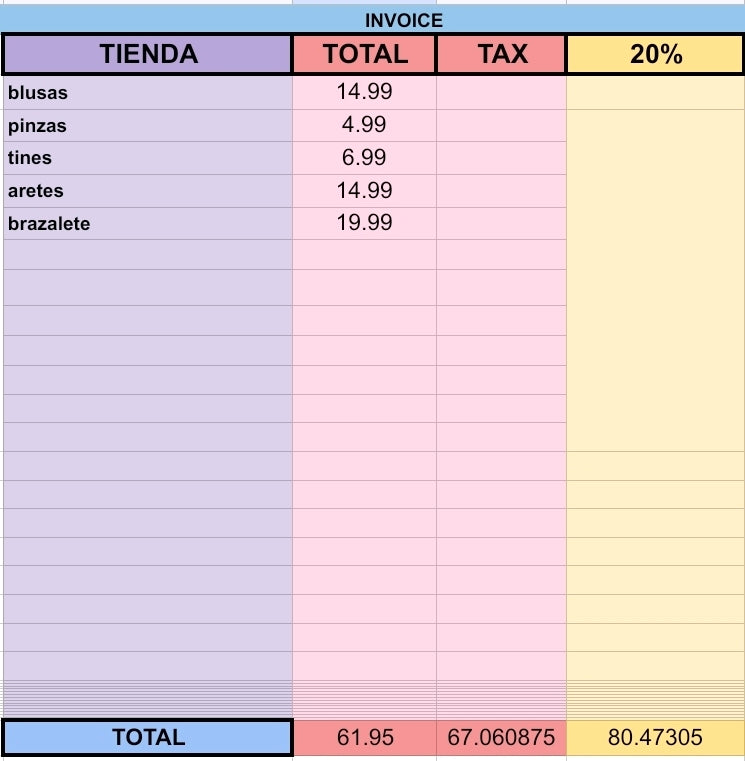Click the bottom TOTAL label cell
745x761 pixels.
coord(148,738)
